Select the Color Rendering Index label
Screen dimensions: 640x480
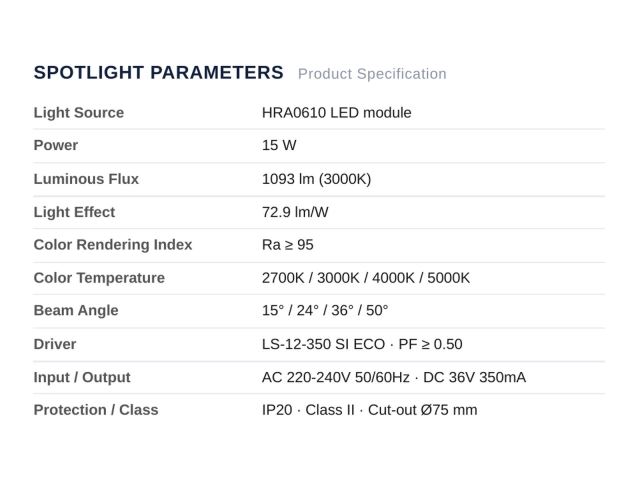coord(113,245)
